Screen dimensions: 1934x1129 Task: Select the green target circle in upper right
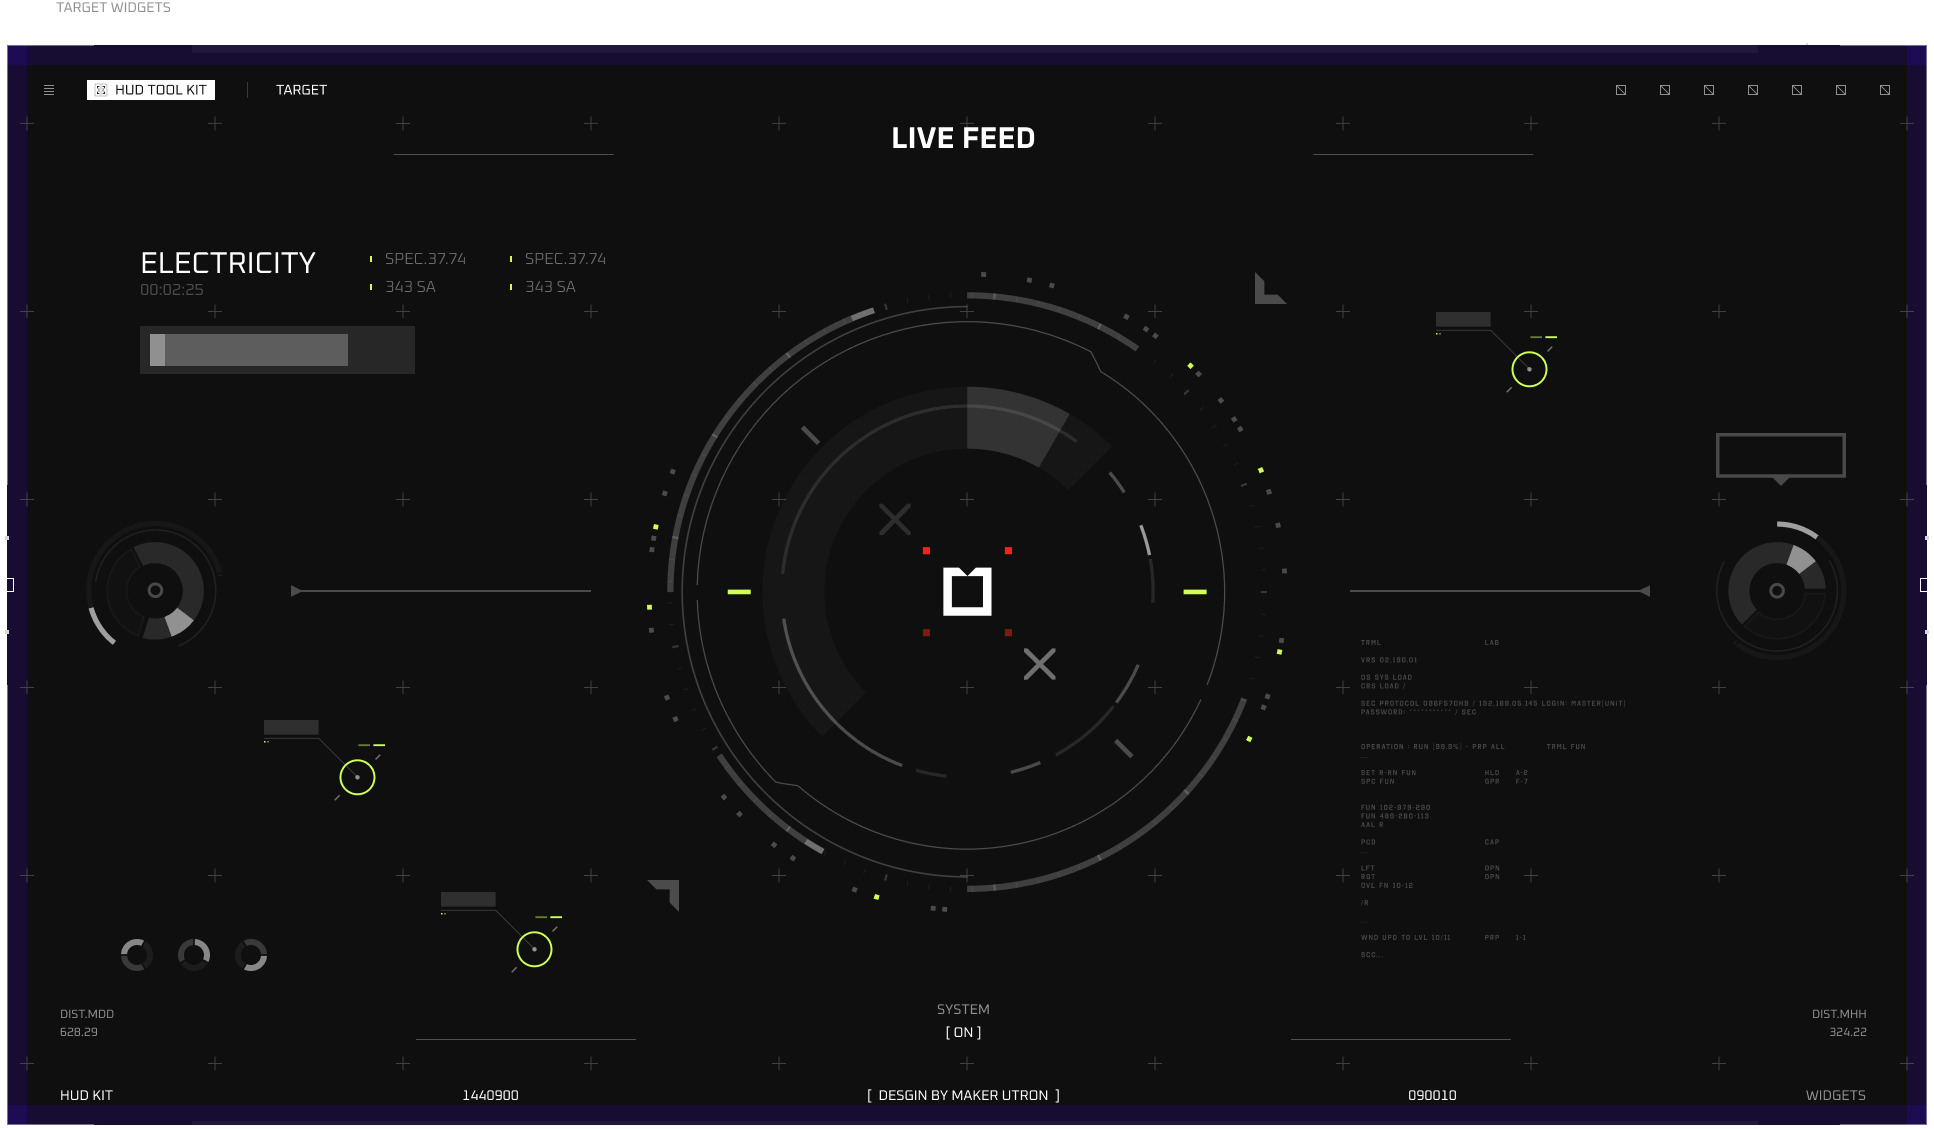pos(1529,370)
